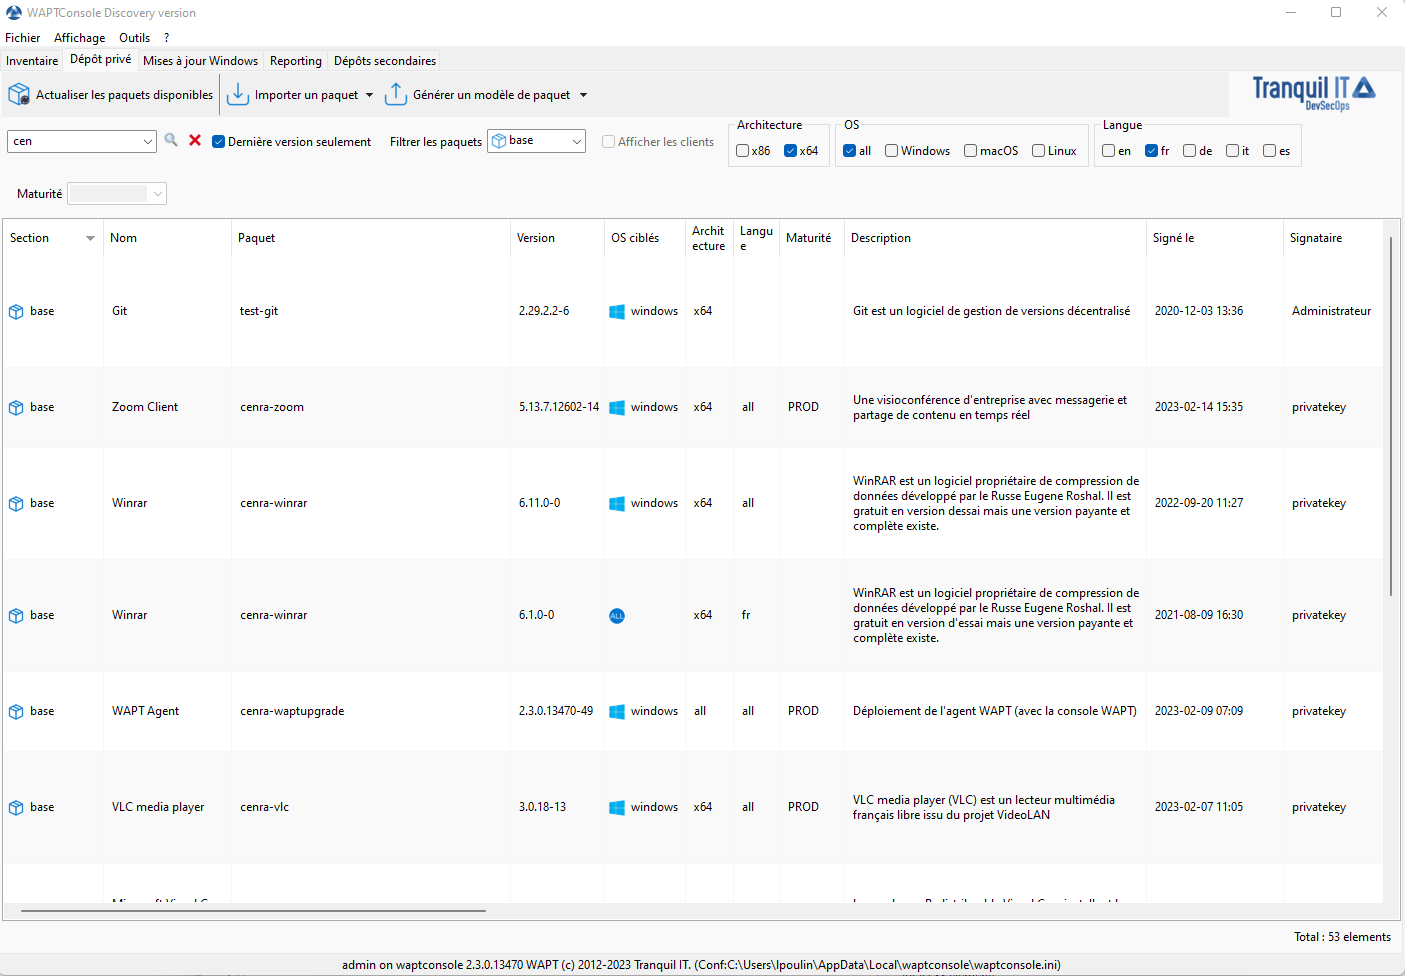The image size is (1405, 976).
Task: Click package icon in Winrar 6.1.0-0 row
Action: point(16,615)
